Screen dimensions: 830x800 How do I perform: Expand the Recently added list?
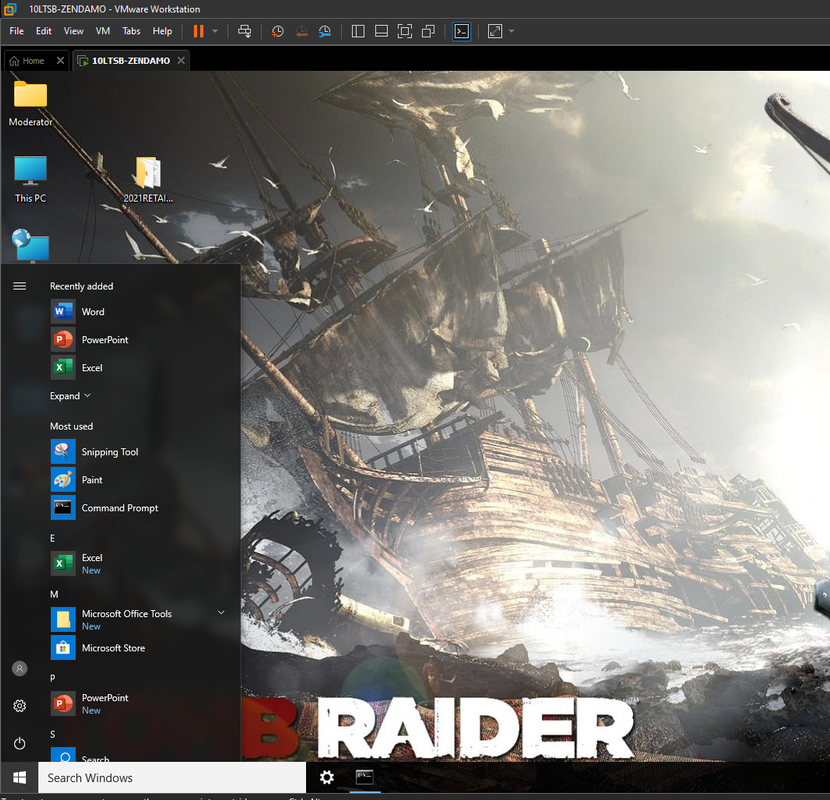pyautogui.click(x=70, y=395)
